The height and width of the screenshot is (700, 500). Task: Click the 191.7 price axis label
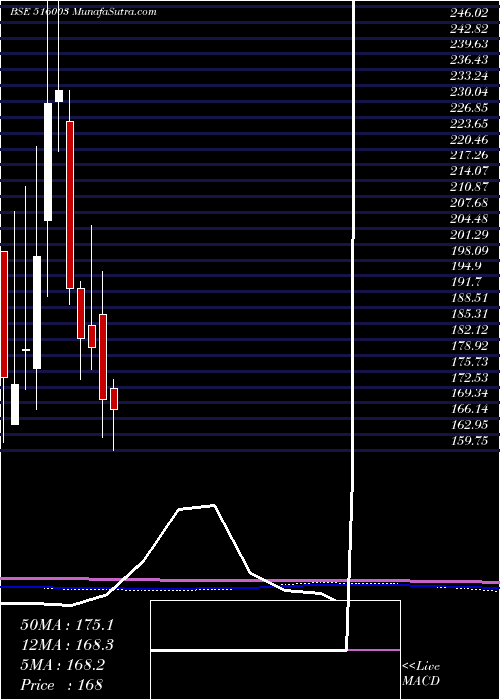point(467,282)
